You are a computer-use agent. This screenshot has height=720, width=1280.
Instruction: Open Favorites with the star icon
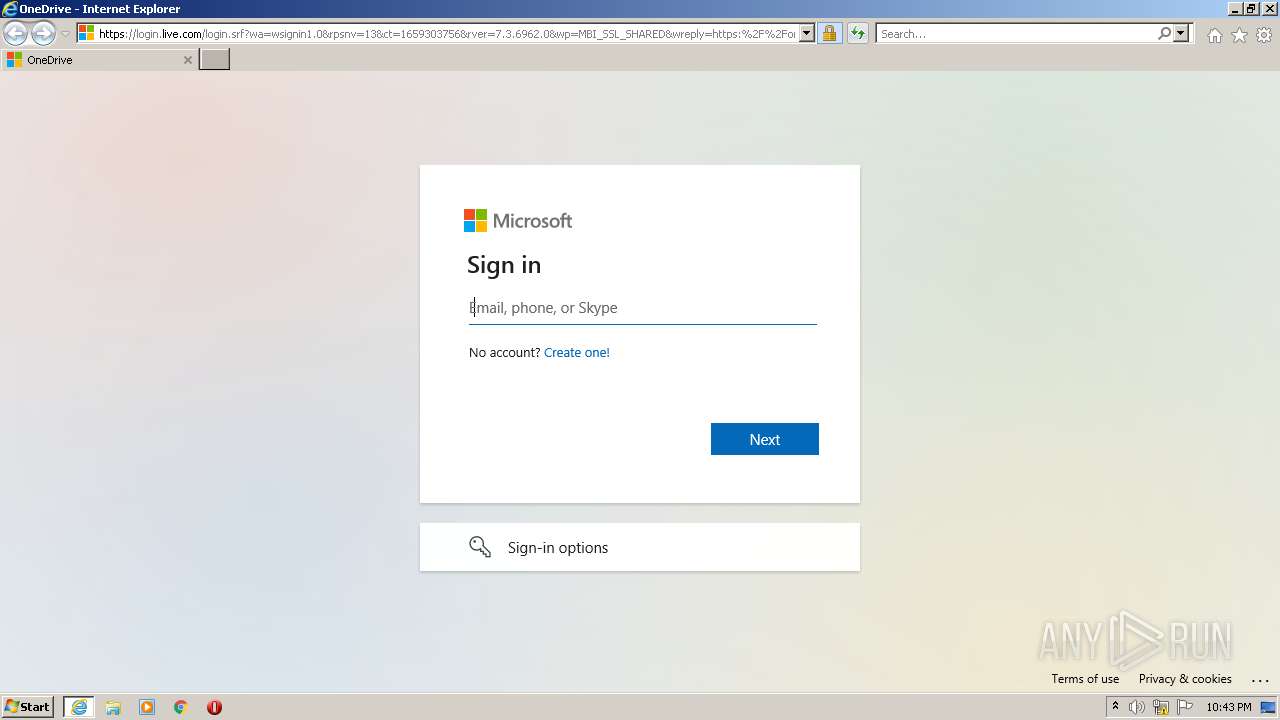click(1239, 35)
